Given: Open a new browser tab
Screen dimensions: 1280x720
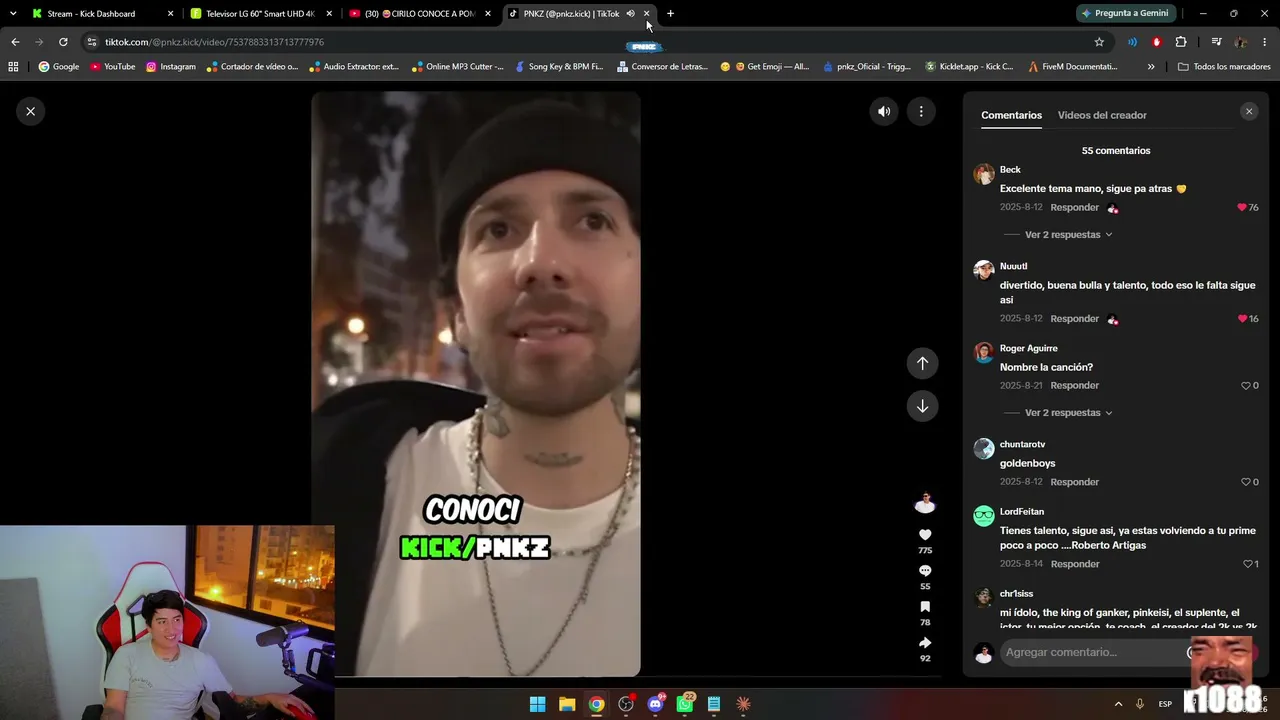Looking at the screenshot, I should click(670, 14).
